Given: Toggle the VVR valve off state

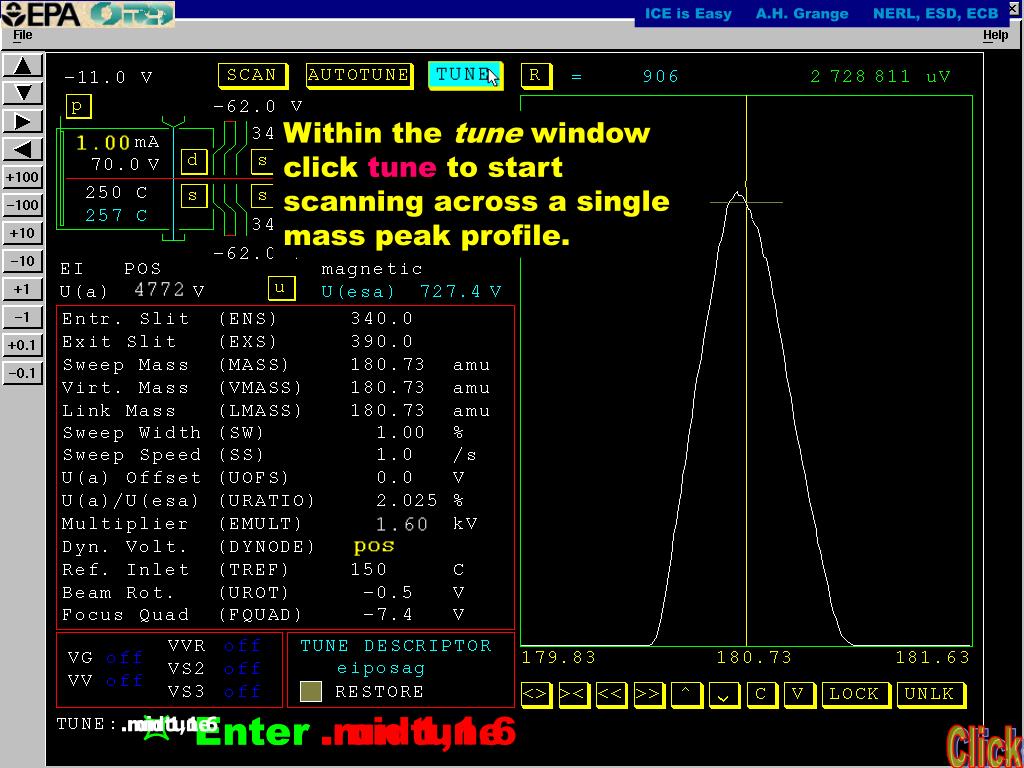Looking at the screenshot, I should coord(242,646).
